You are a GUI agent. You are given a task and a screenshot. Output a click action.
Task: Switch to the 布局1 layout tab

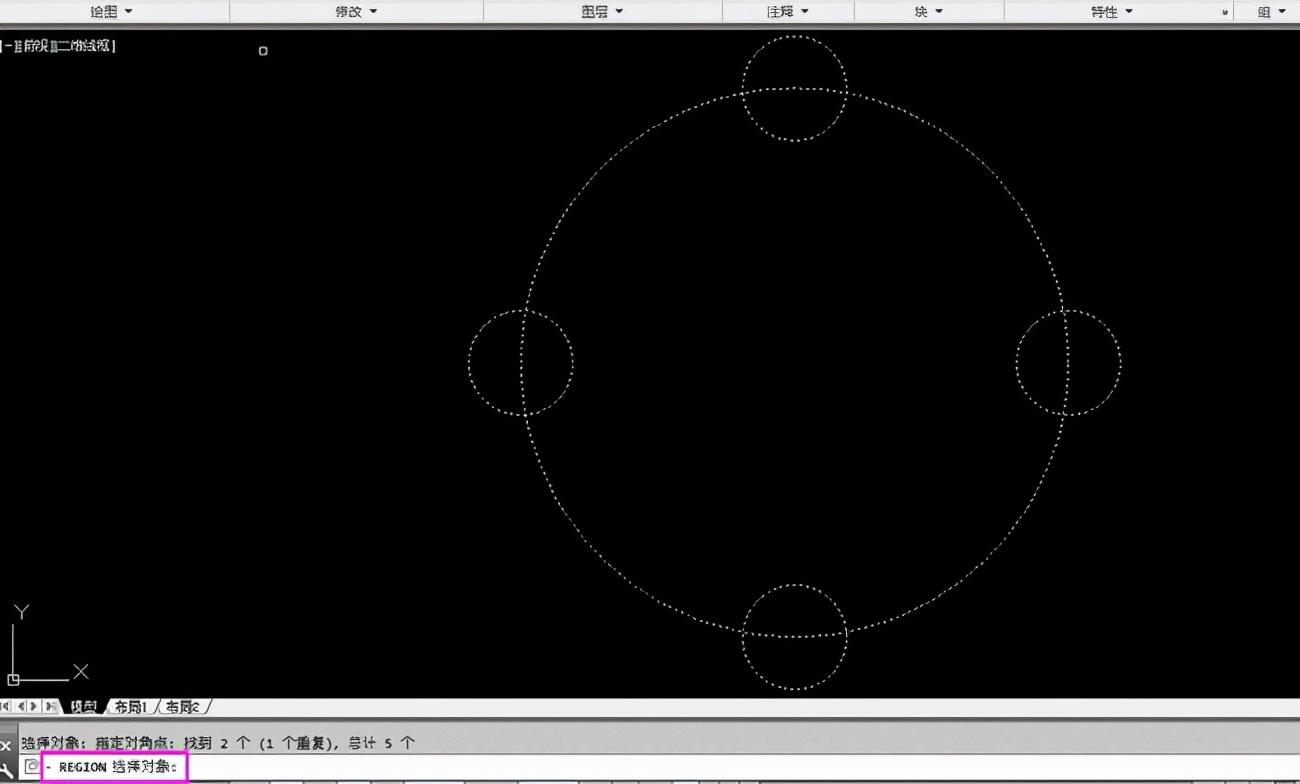point(130,707)
